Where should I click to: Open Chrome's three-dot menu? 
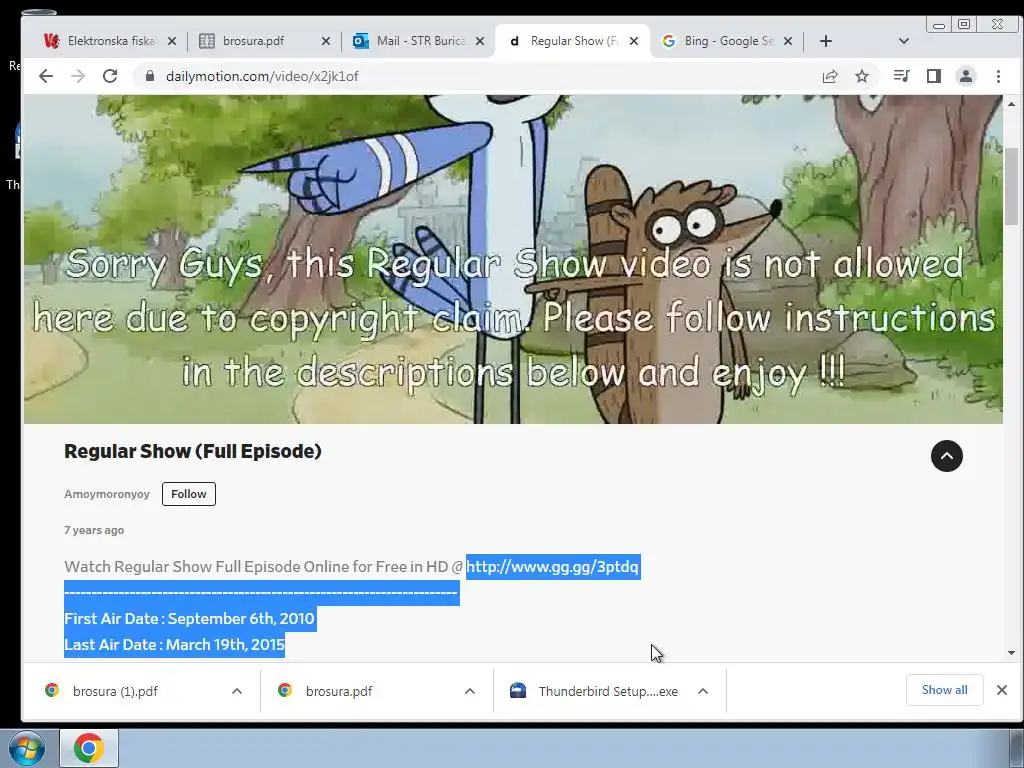point(998,76)
